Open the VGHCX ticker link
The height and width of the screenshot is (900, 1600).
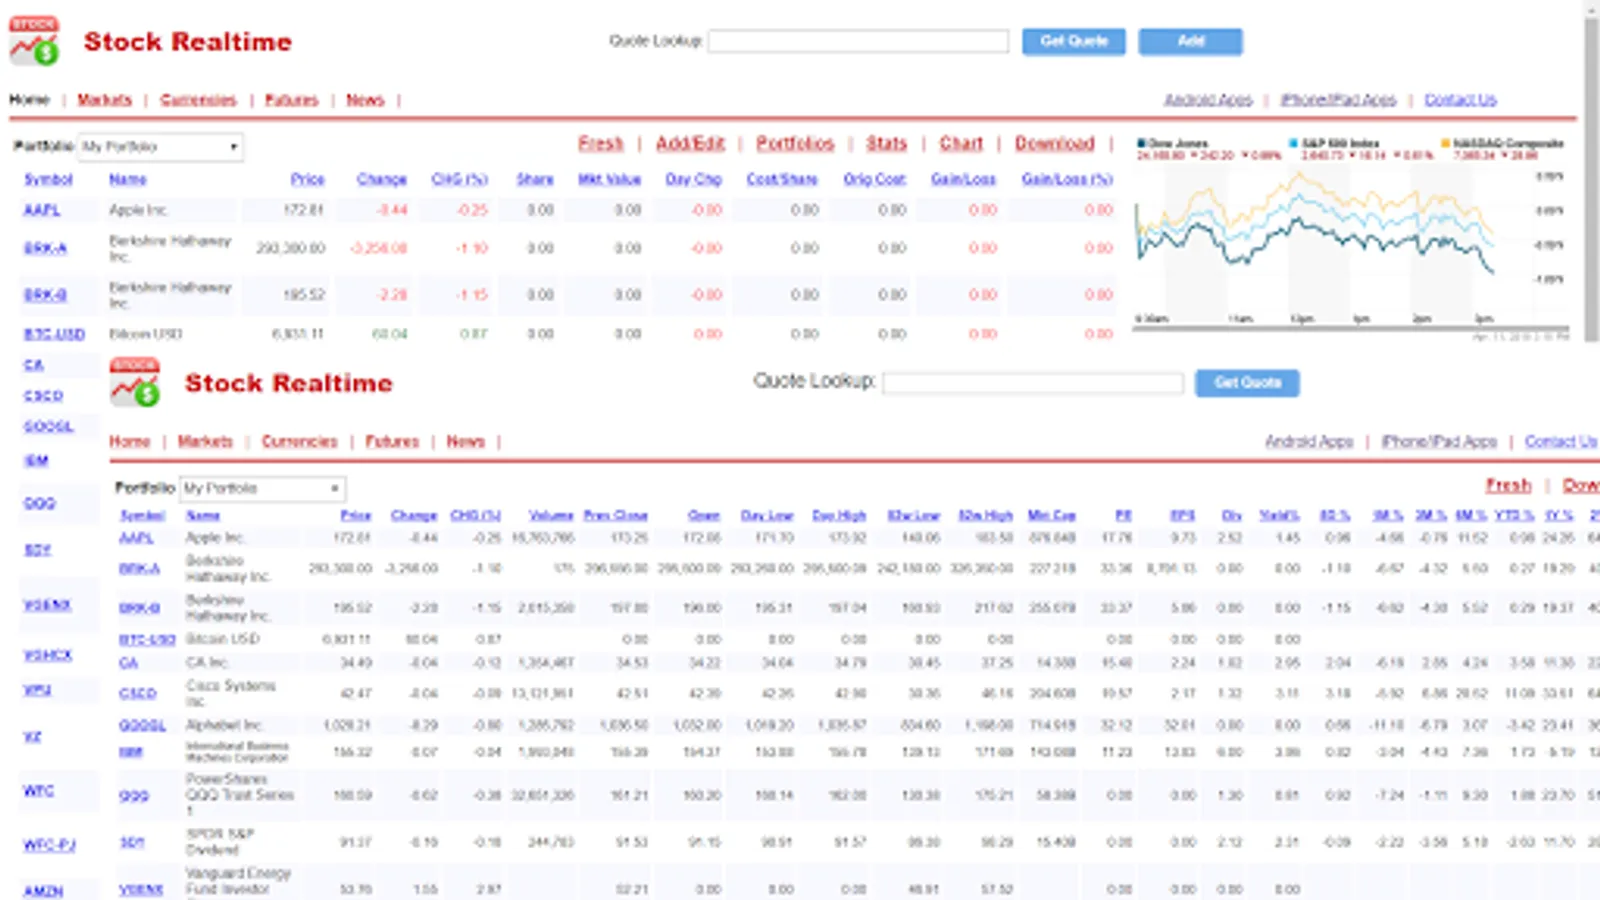coord(48,655)
